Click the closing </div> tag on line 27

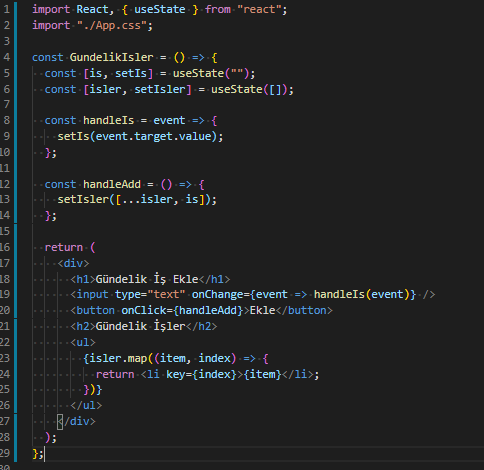point(77,421)
